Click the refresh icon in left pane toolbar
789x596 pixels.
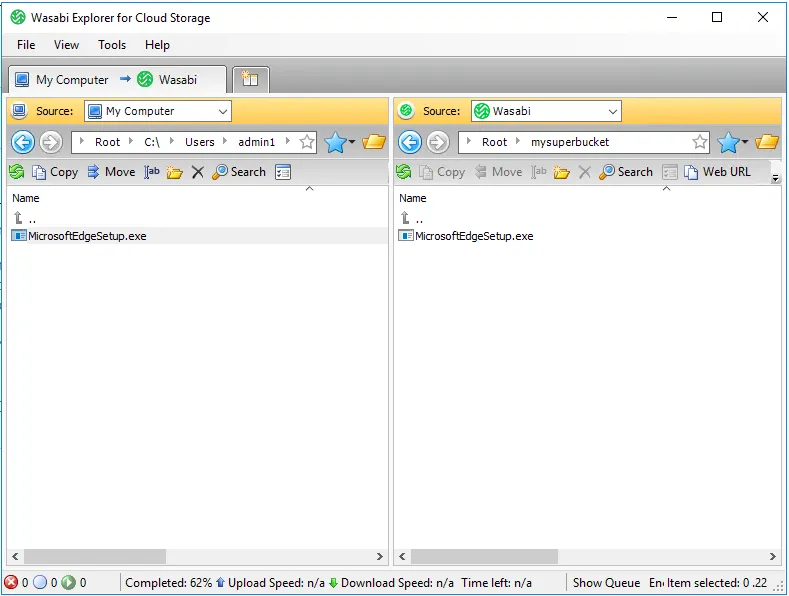click(17, 172)
